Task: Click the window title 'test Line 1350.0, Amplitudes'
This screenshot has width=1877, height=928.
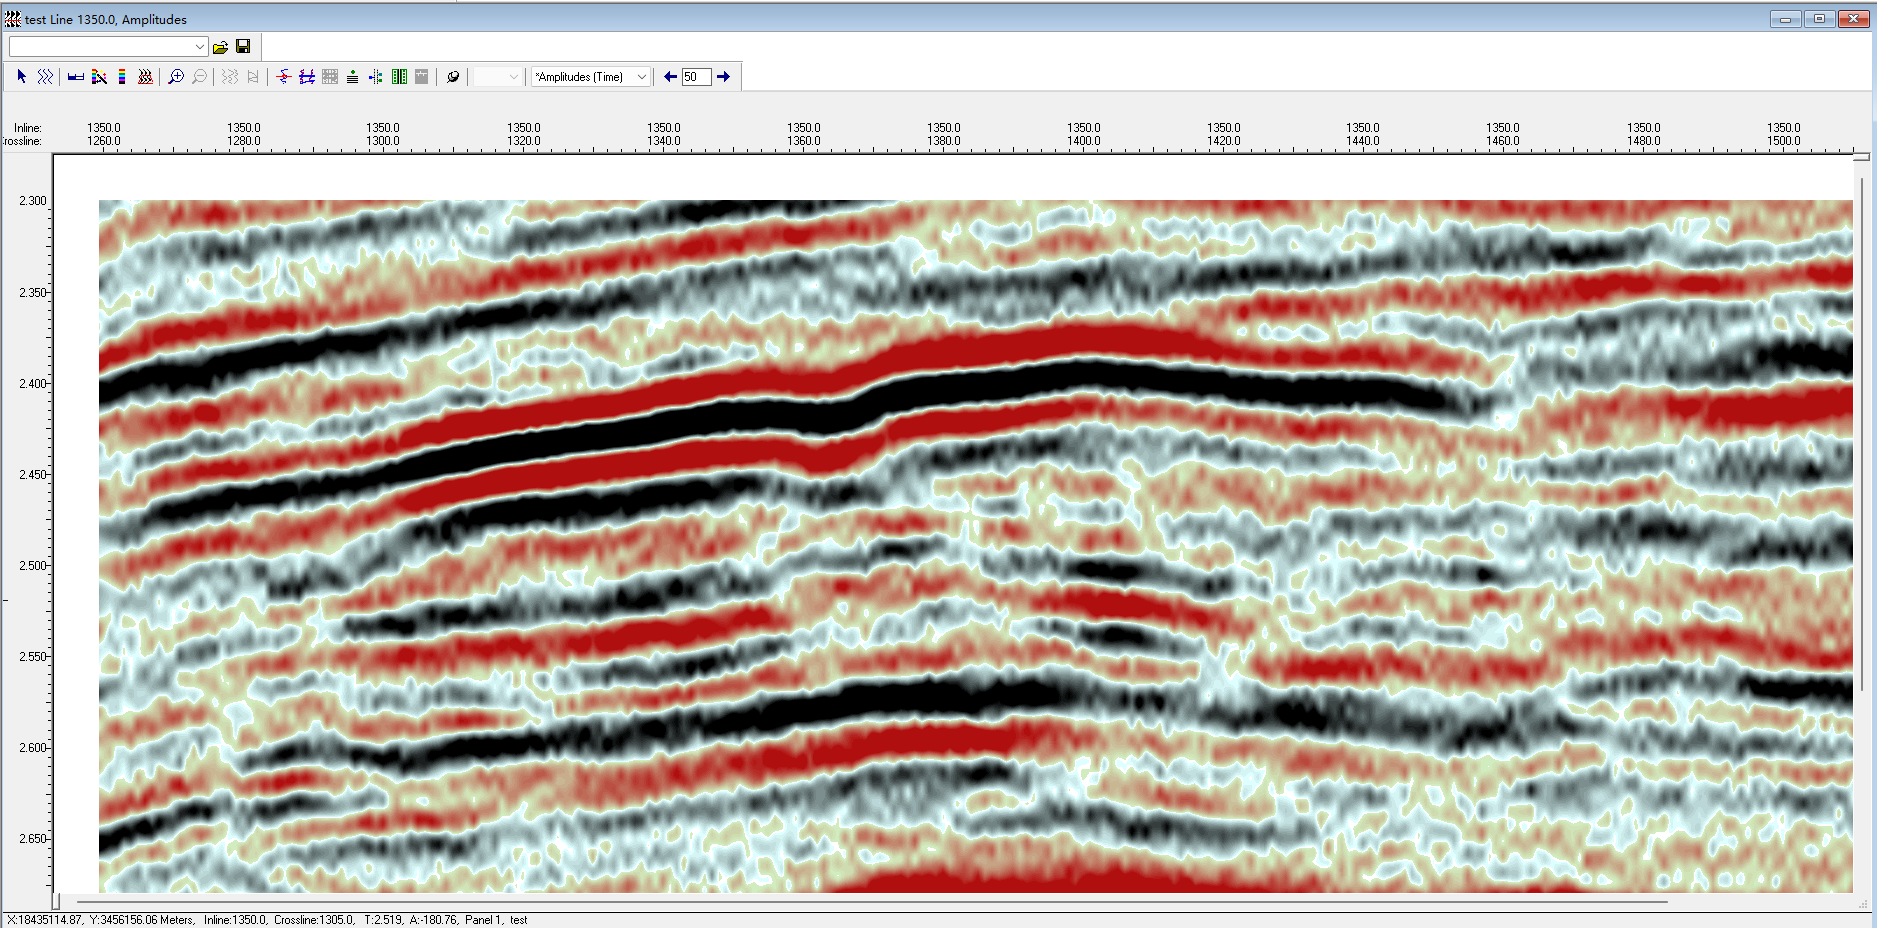Action: coord(106,19)
